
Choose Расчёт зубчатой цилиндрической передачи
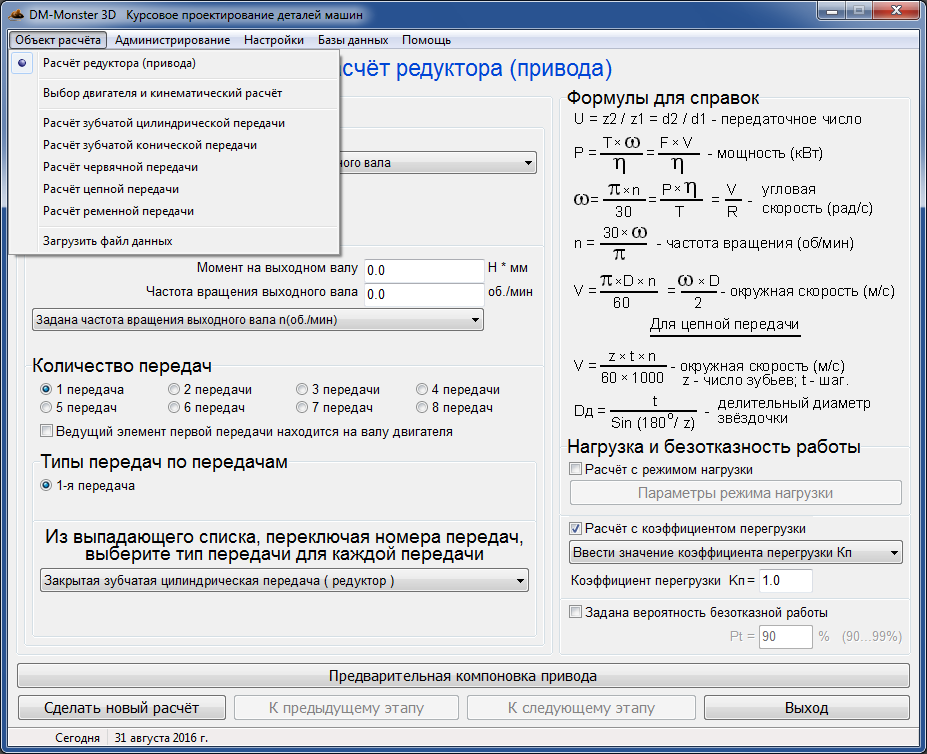(174, 123)
